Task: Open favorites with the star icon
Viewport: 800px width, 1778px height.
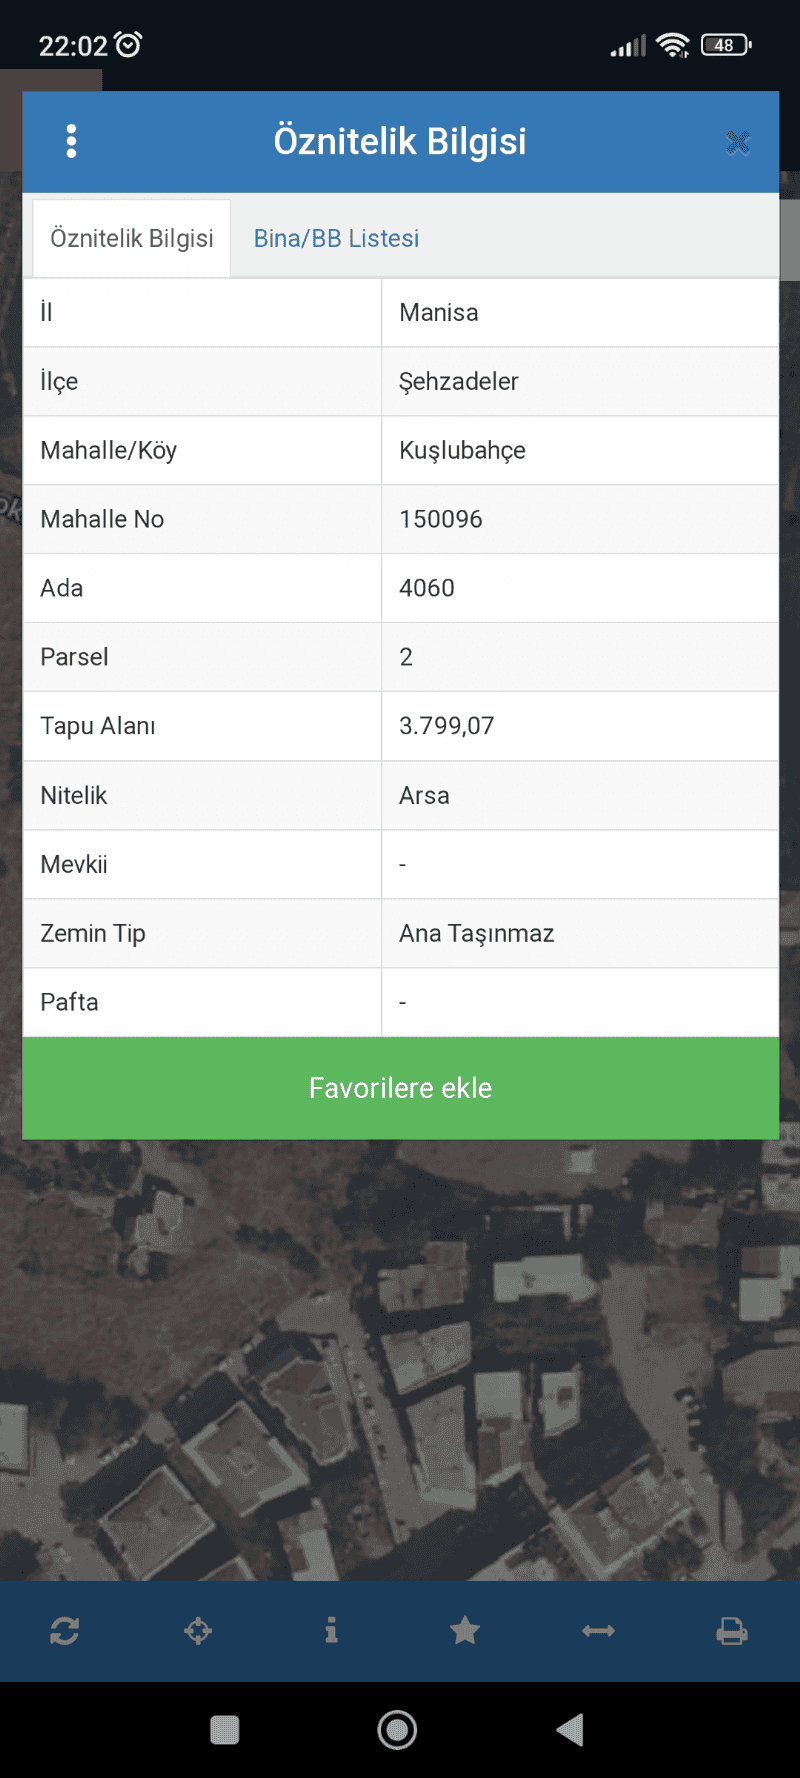Action: [465, 1631]
